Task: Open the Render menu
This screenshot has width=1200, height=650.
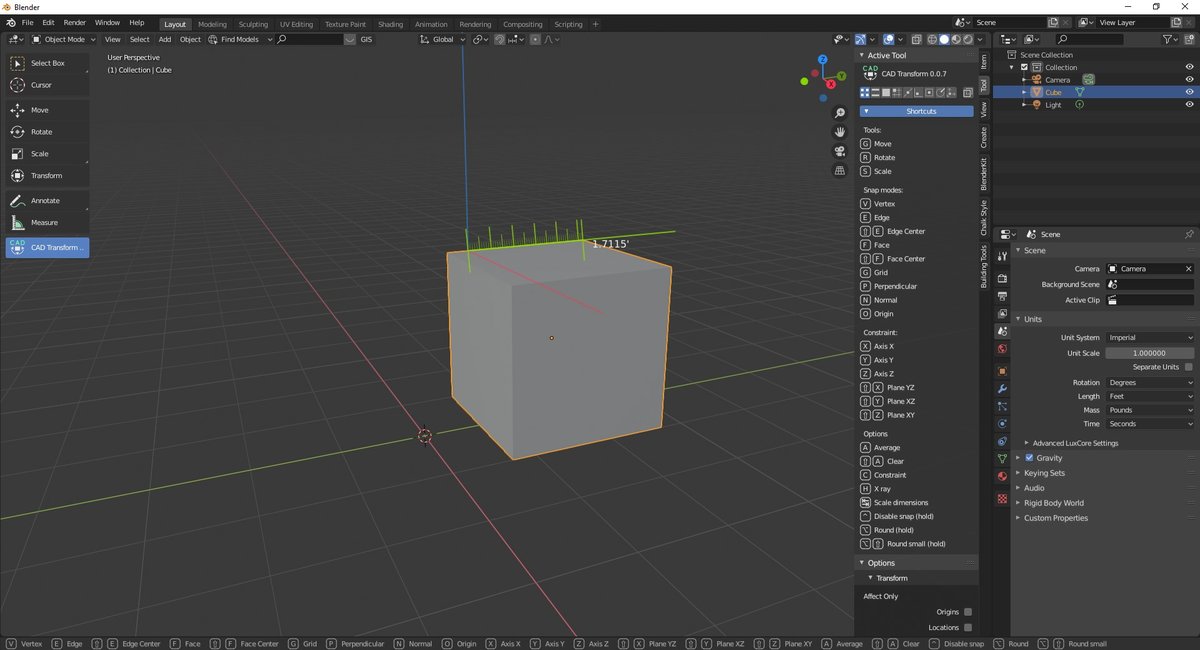Action: click(75, 22)
